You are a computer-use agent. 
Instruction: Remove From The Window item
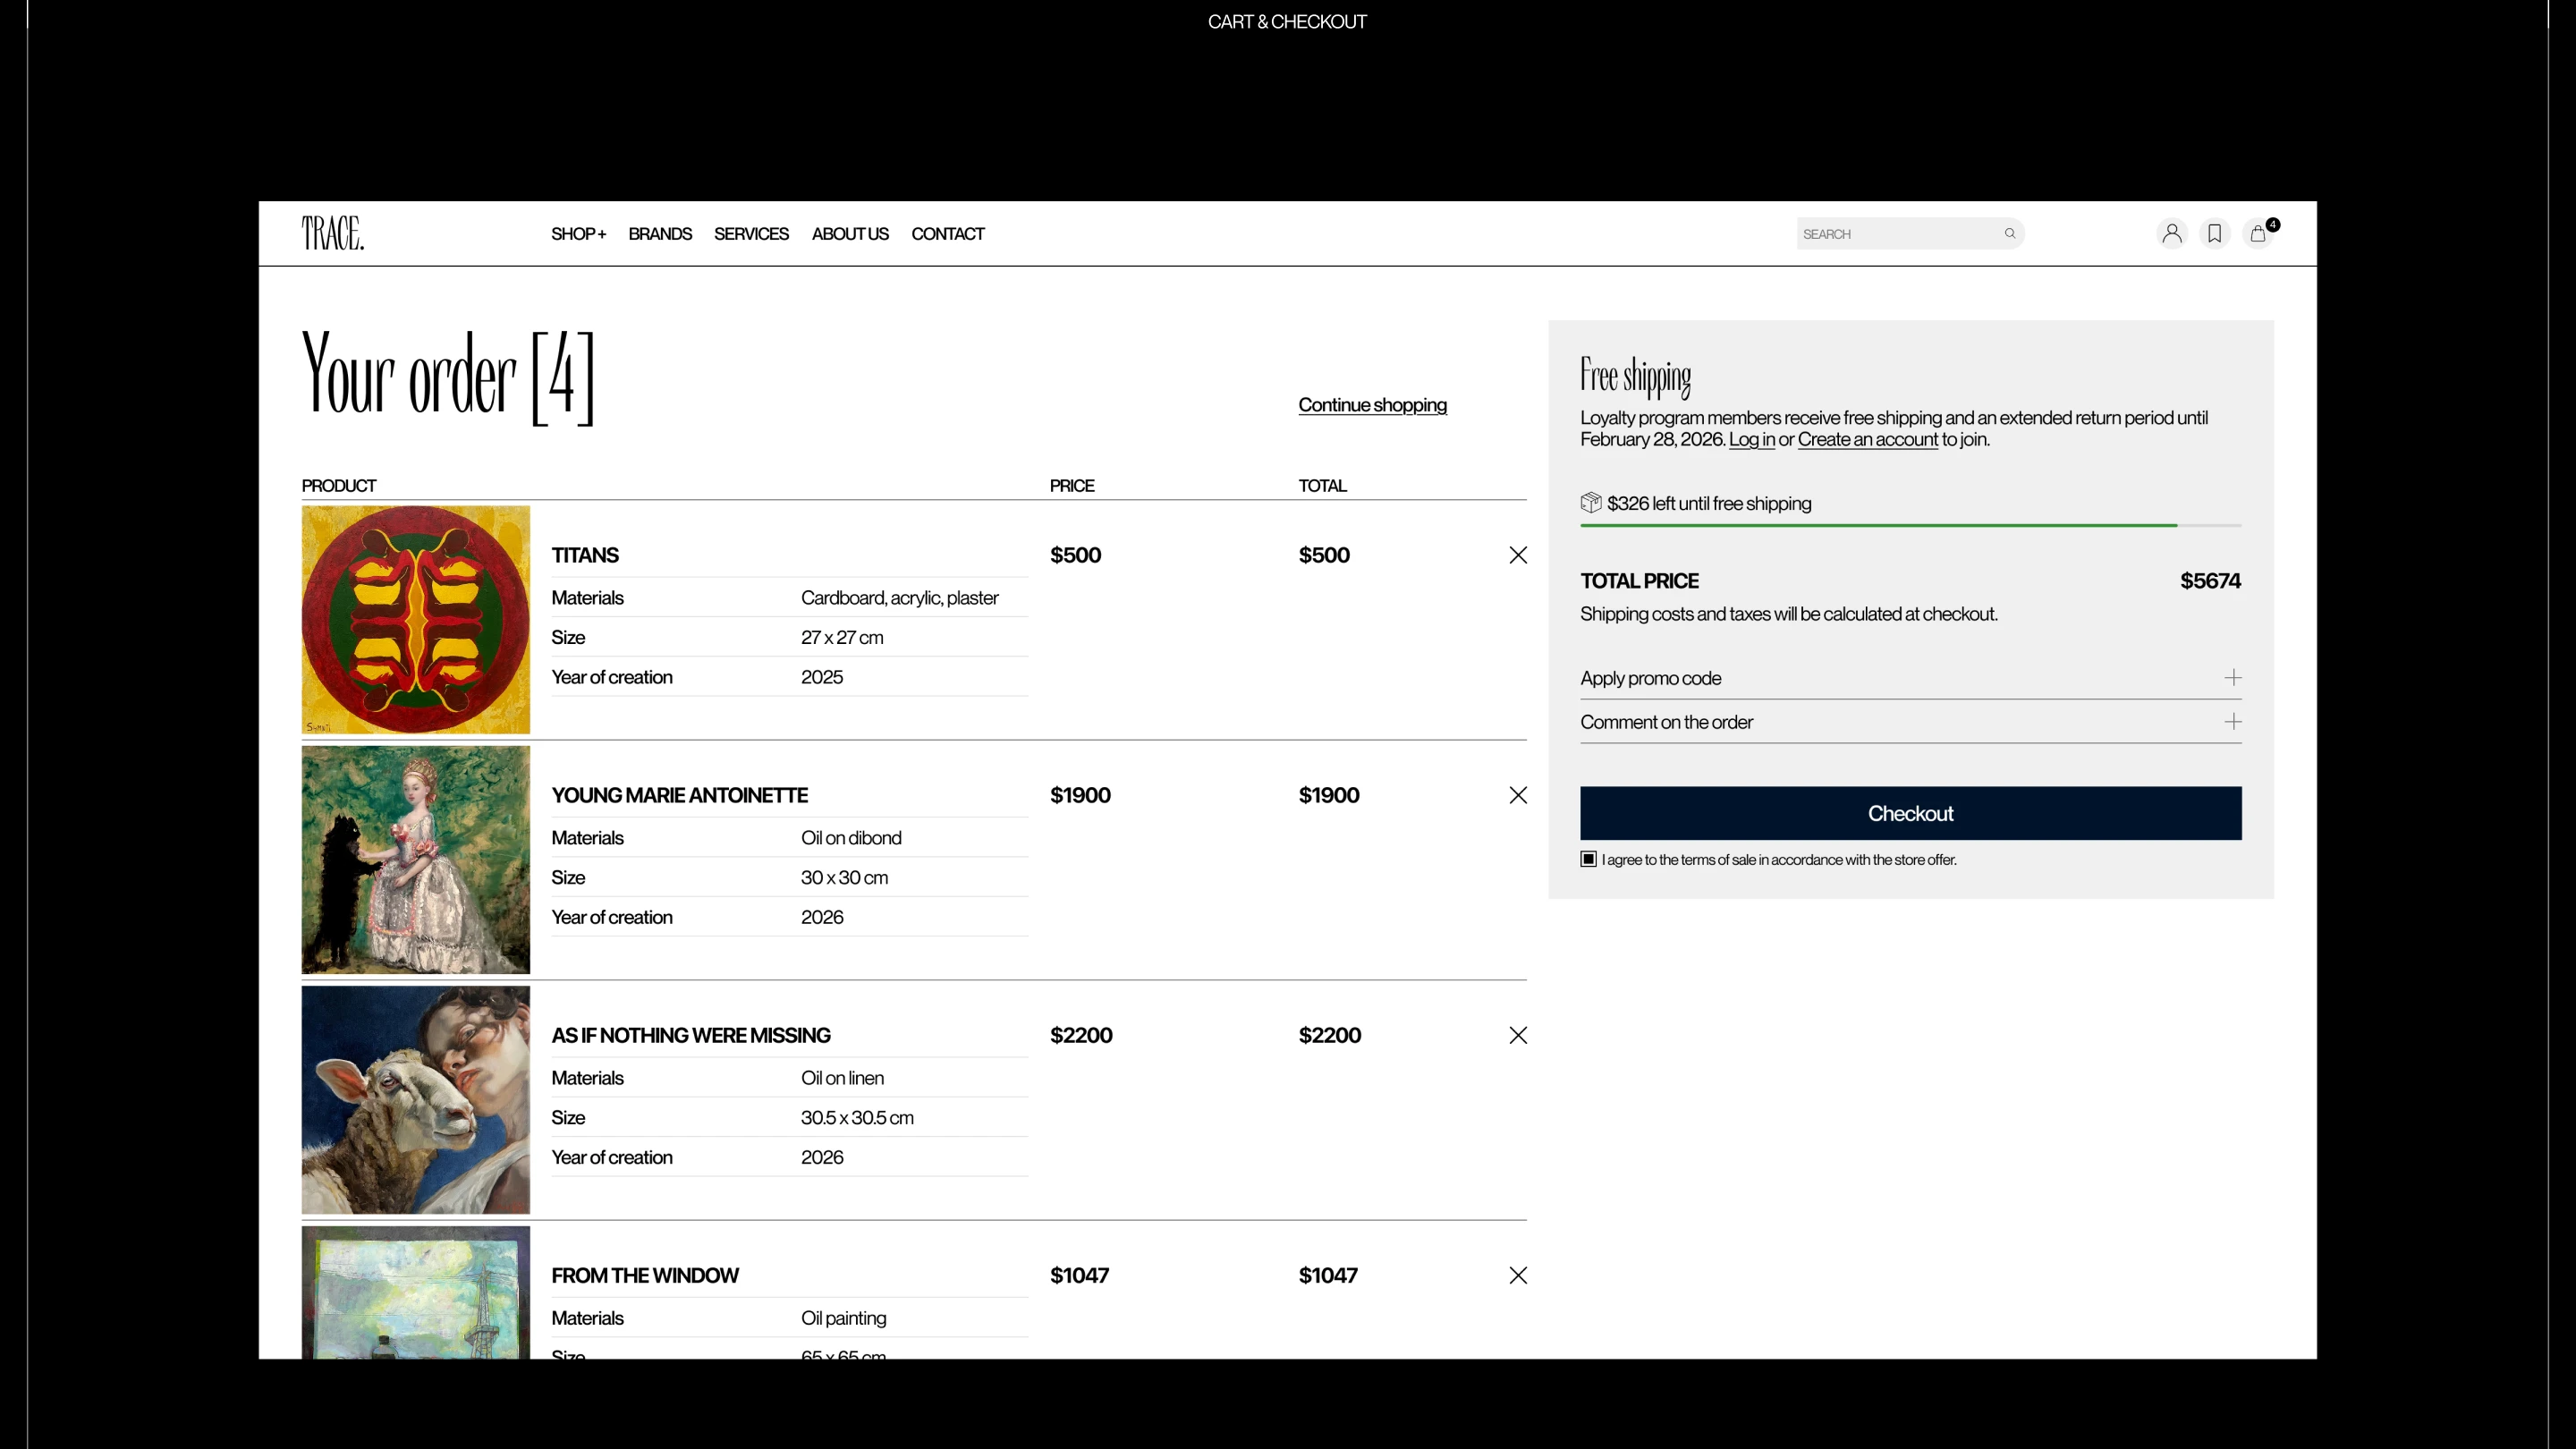1517,1275
